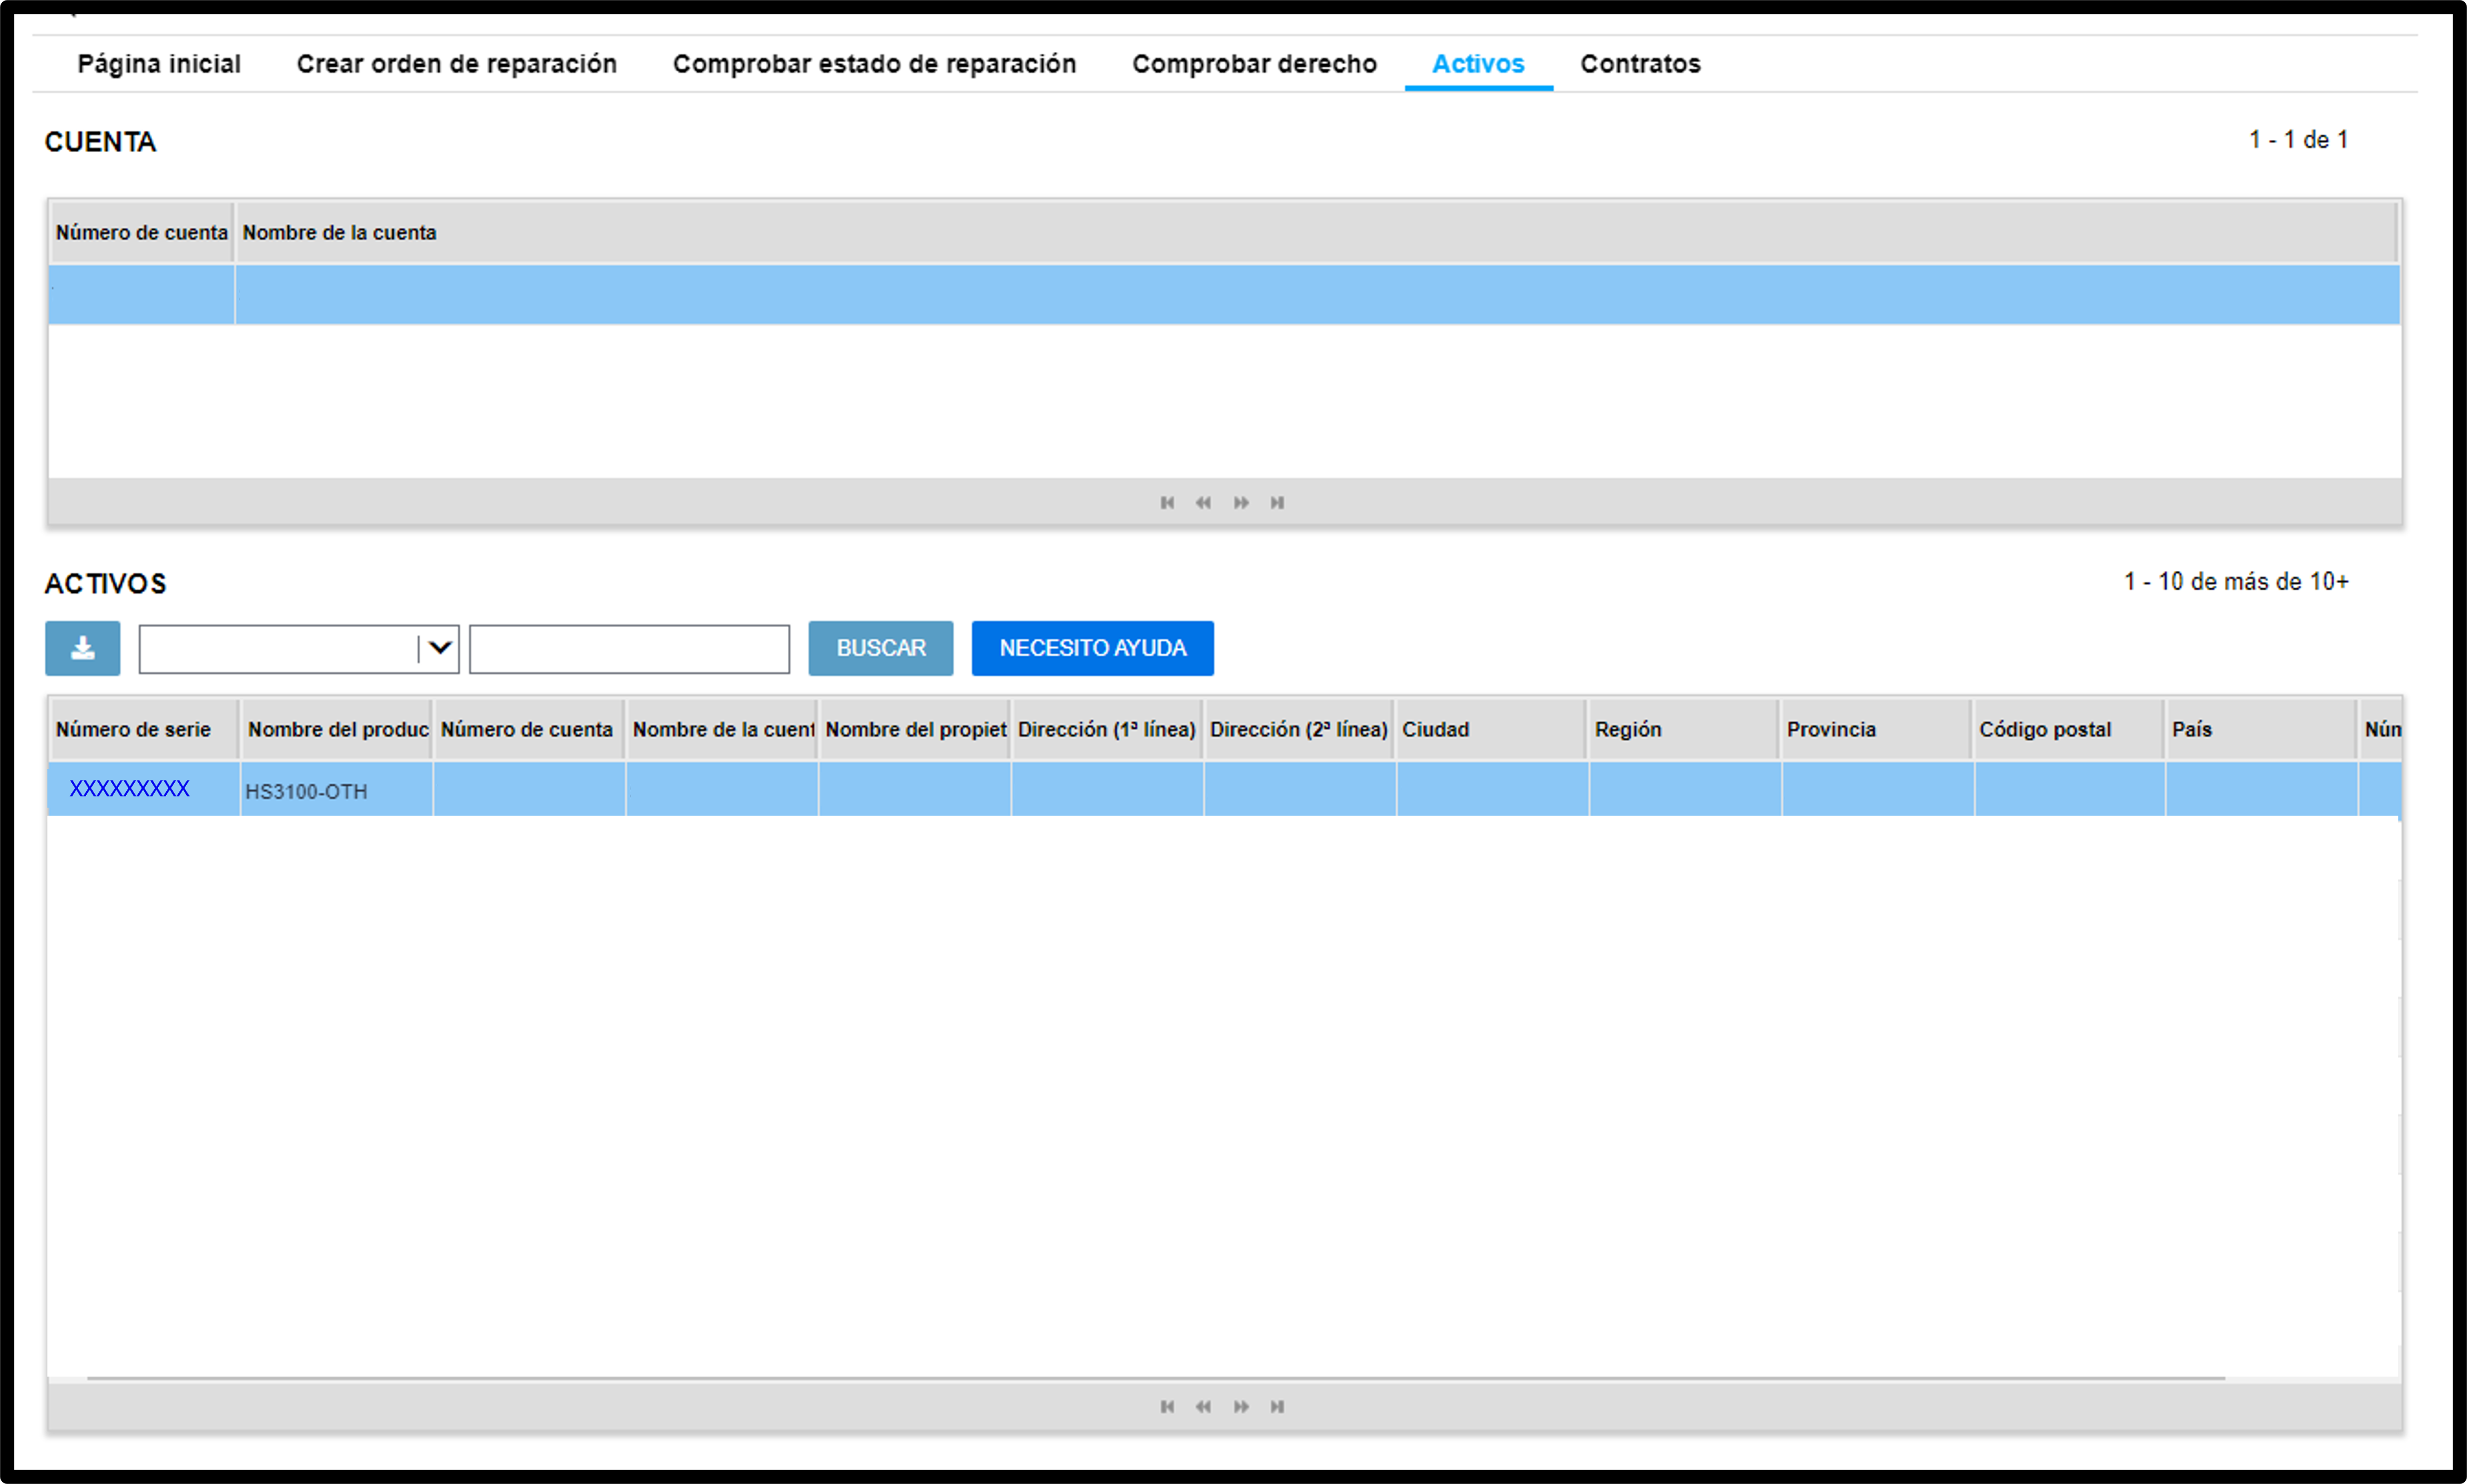Select the Activos tab
The height and width of the screenshot is (1484, 2467).
pos(1478,64)
